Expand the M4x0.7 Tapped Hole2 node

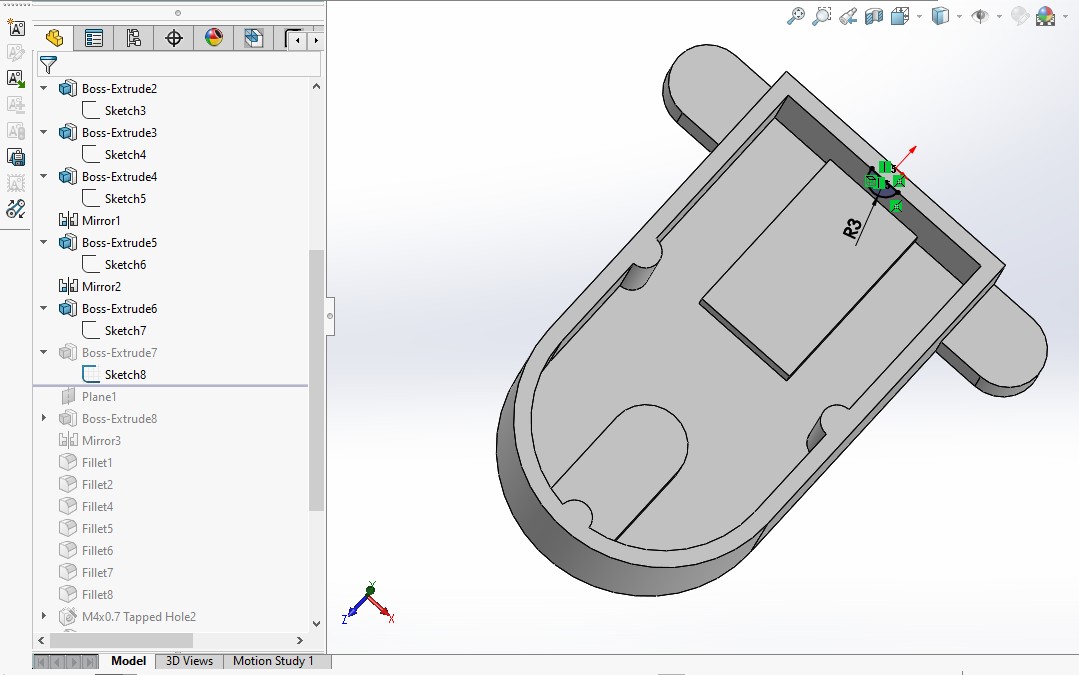[44, 617]
